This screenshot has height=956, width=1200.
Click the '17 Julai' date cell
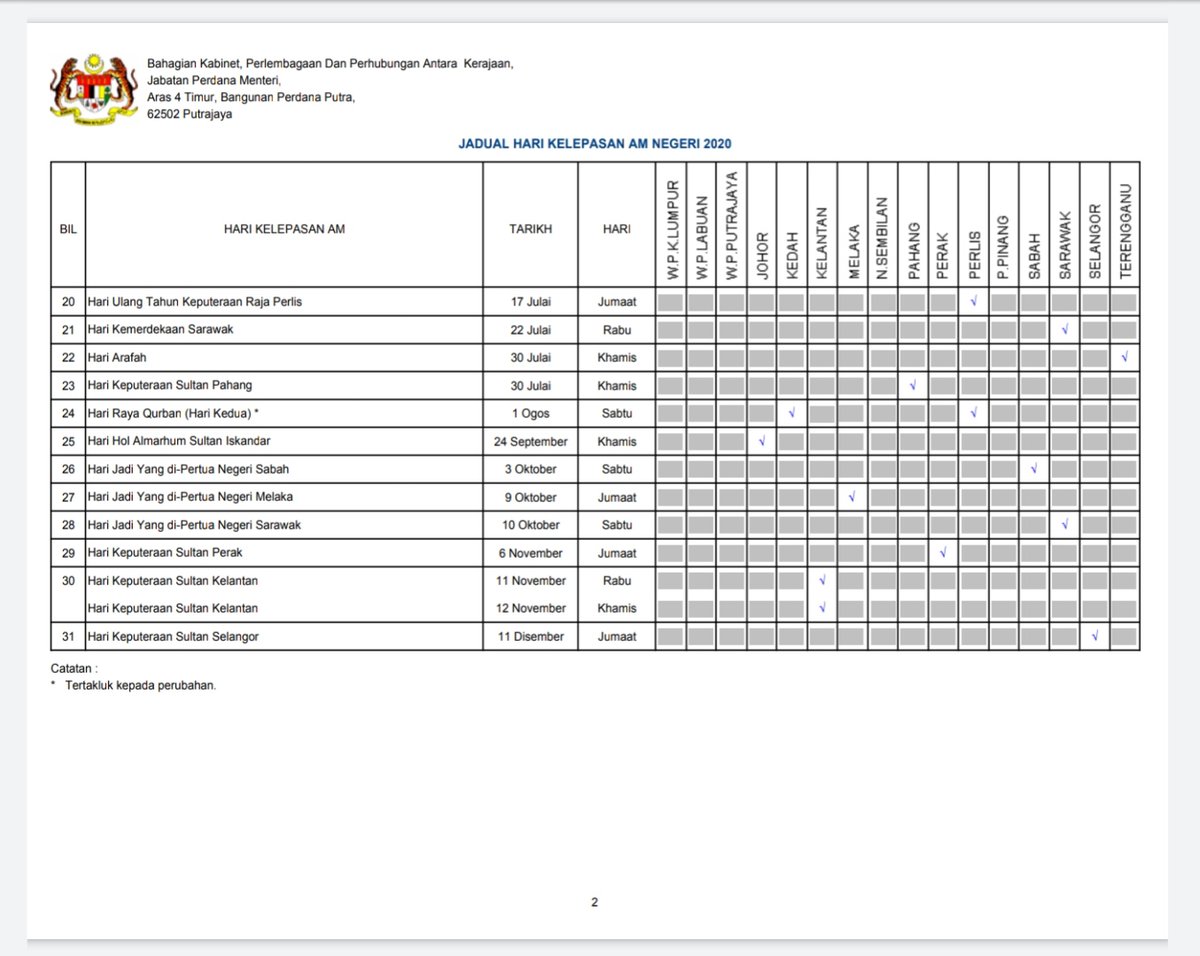(x=530, y=301)
